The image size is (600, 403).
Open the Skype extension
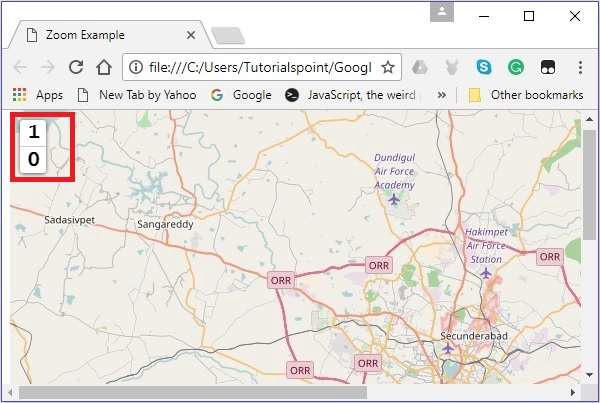tap(484, 67)
